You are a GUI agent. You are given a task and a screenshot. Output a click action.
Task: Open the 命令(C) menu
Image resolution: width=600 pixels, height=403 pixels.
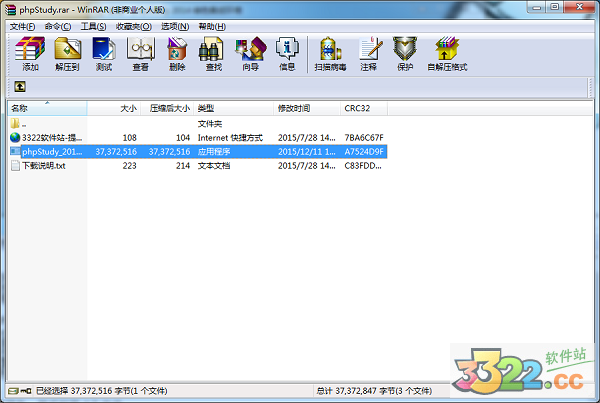click(58, 26)
